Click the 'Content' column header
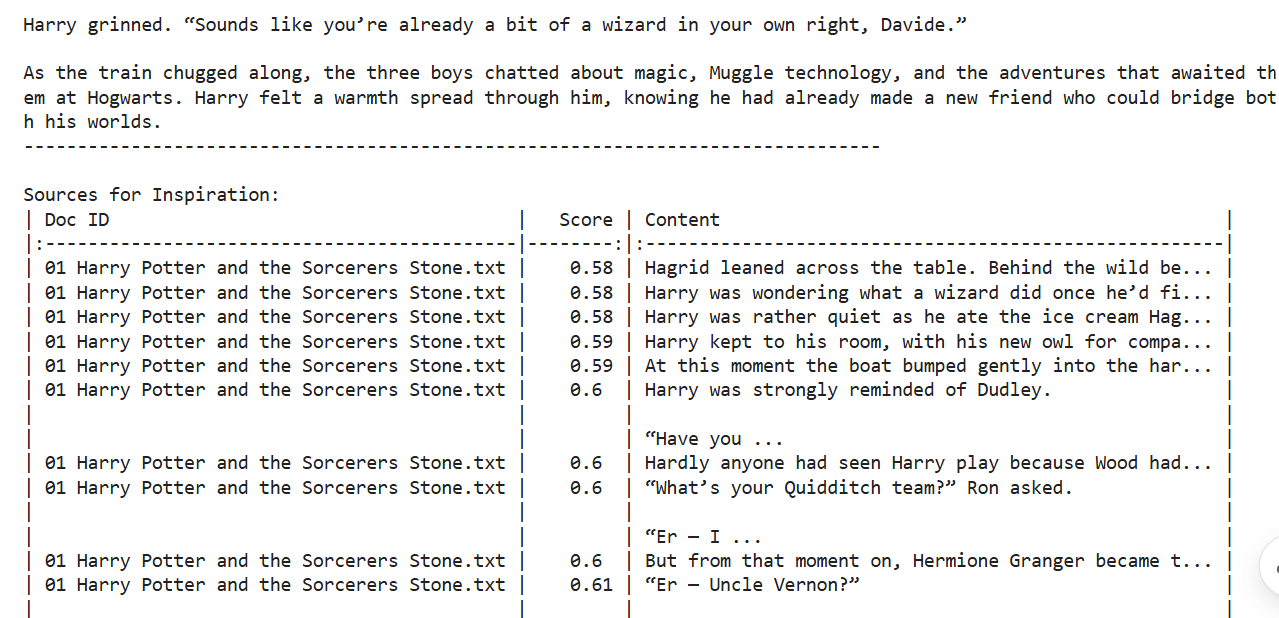 pos(682,220)
